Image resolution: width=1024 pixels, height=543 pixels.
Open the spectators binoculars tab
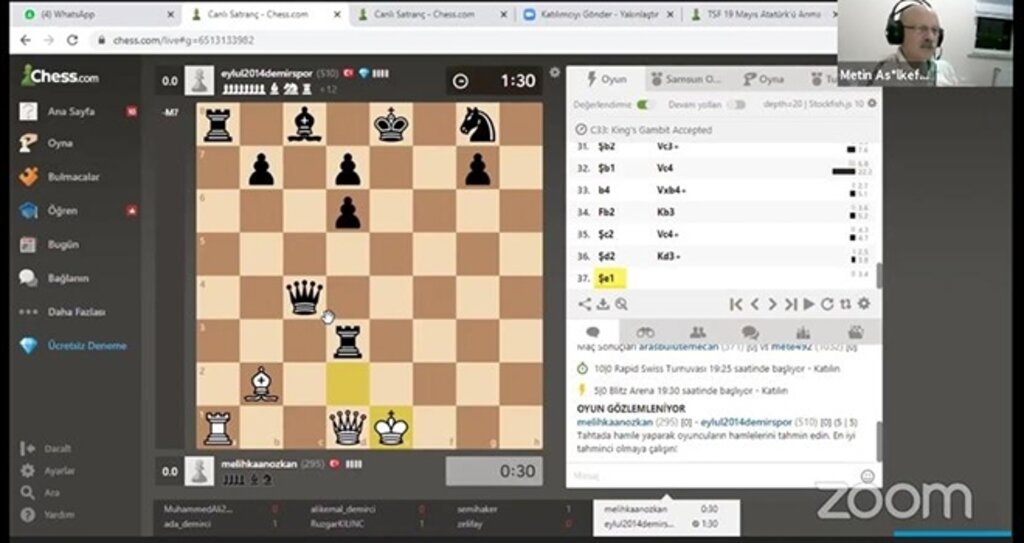pyautogui.click(x=645, y=332)
